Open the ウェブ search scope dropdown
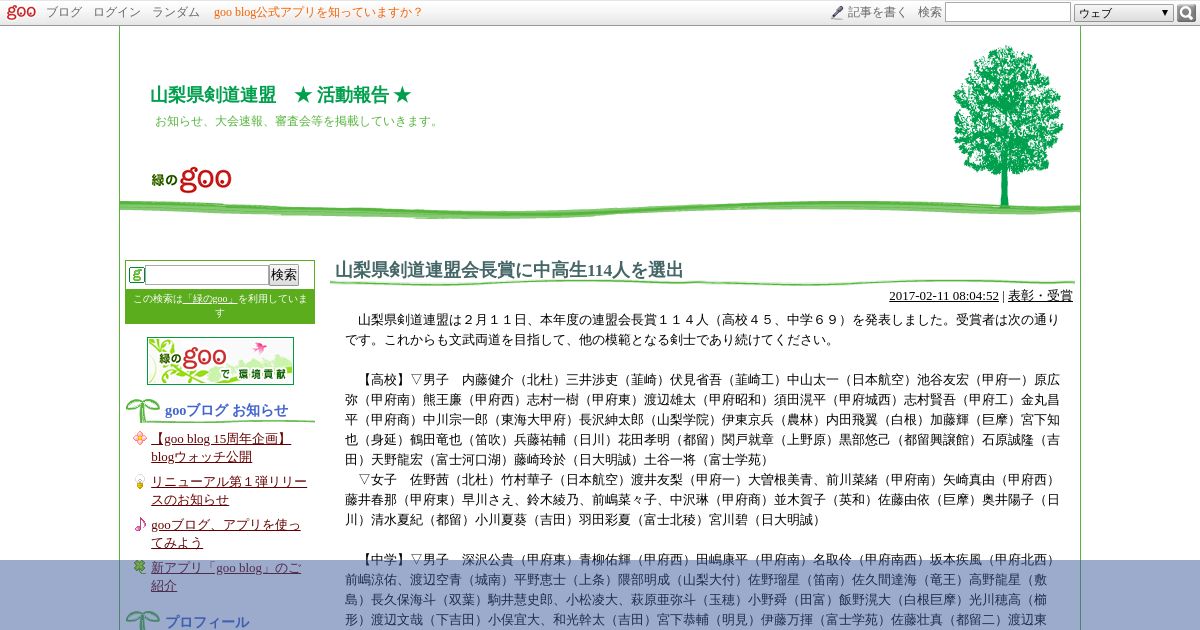1200x630 pixels. point(1124,13)
